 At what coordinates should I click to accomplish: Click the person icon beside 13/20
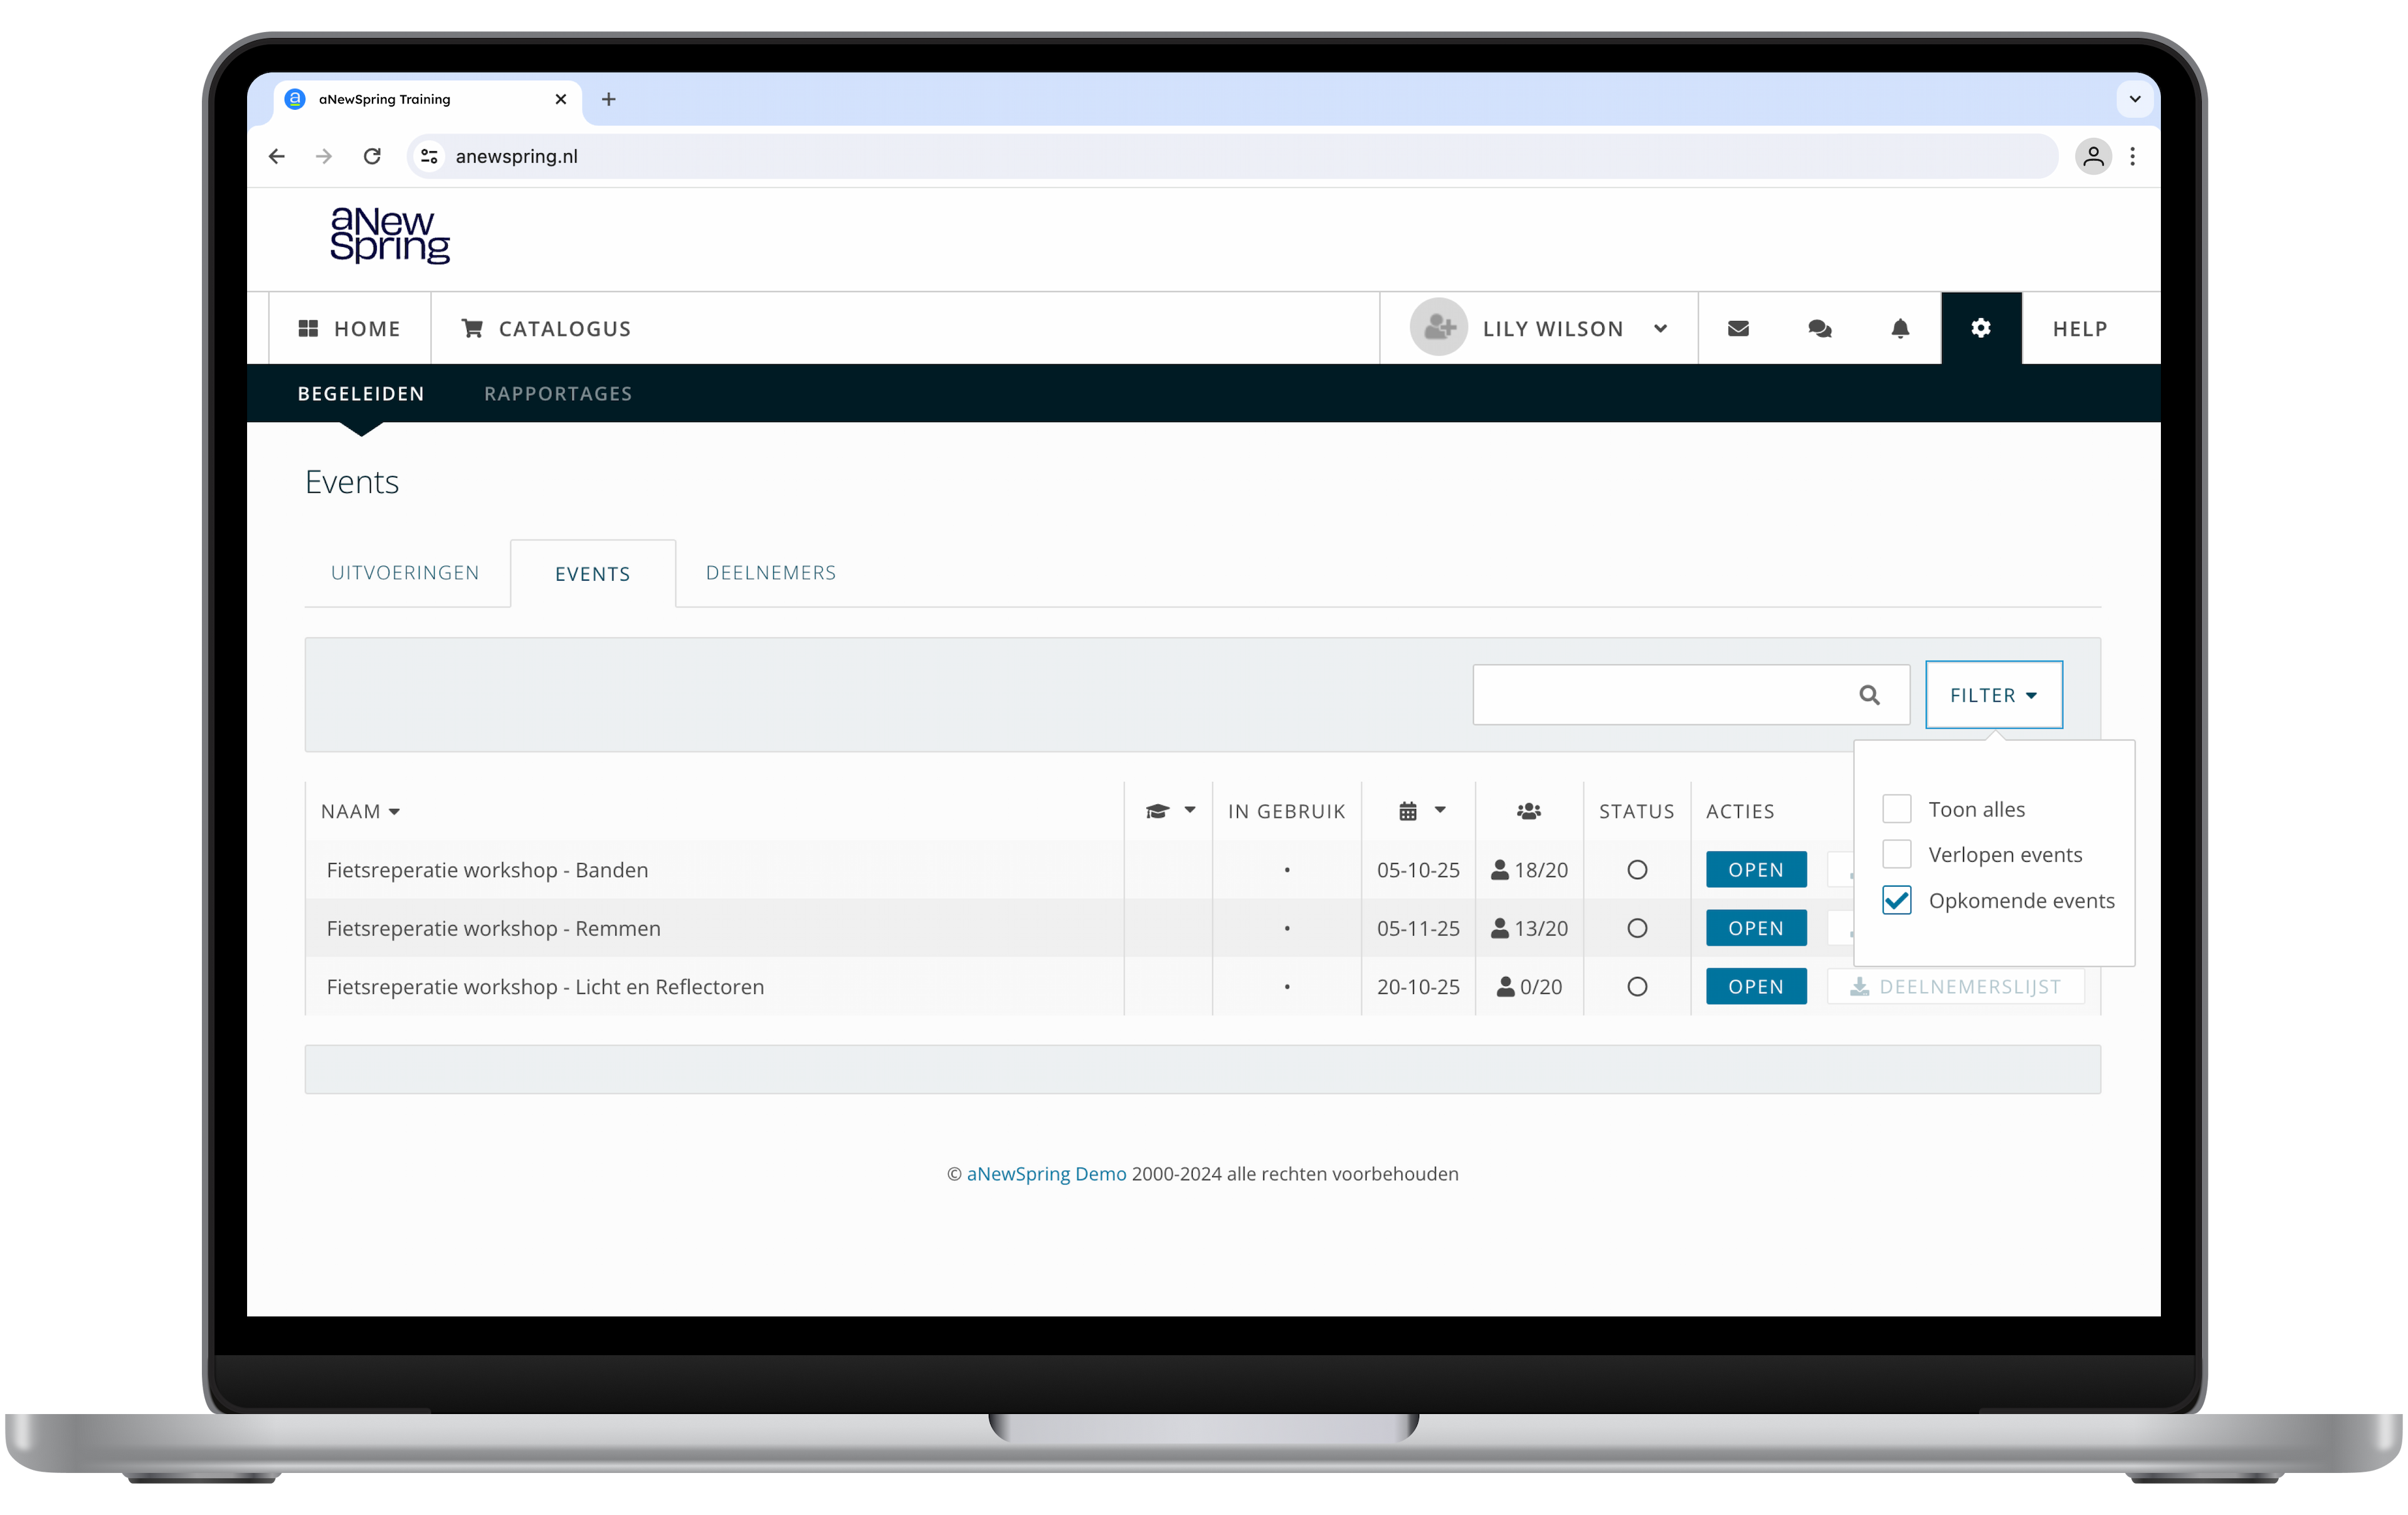tap(1499, 928)
